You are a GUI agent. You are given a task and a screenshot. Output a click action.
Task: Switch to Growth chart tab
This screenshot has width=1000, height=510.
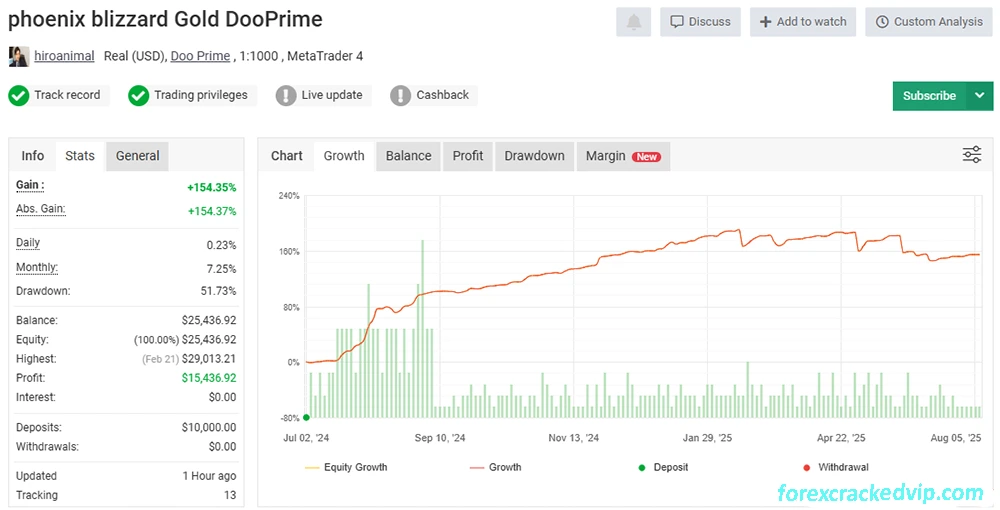pyautogui.click(x=344, y=156)
